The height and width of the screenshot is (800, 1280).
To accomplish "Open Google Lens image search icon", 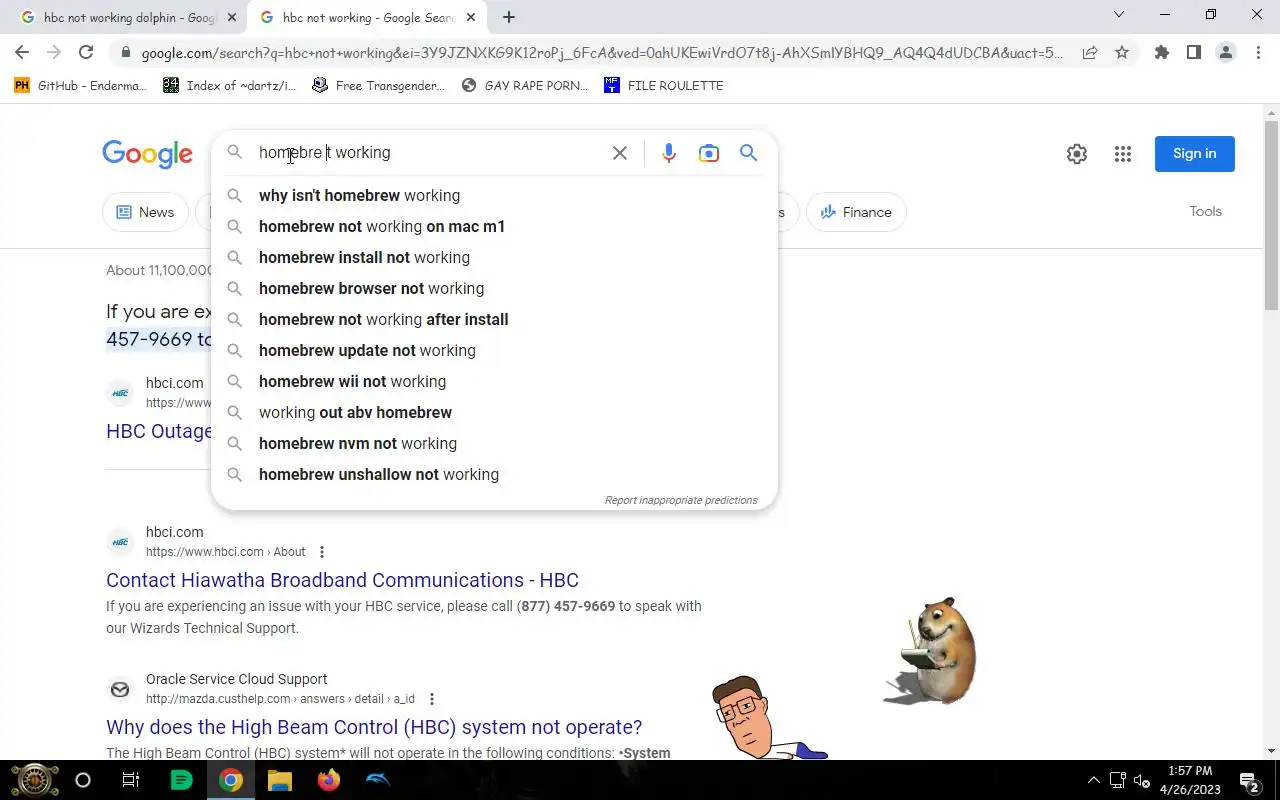I will tap(709, 153).
